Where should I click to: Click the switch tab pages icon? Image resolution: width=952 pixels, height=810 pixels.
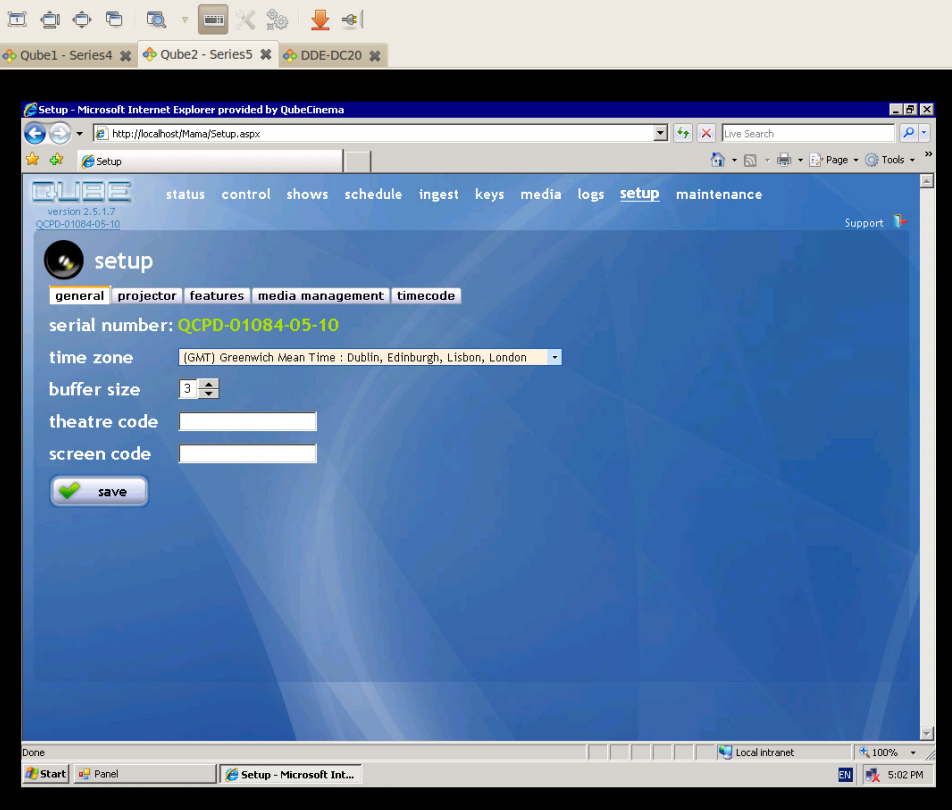114,19
